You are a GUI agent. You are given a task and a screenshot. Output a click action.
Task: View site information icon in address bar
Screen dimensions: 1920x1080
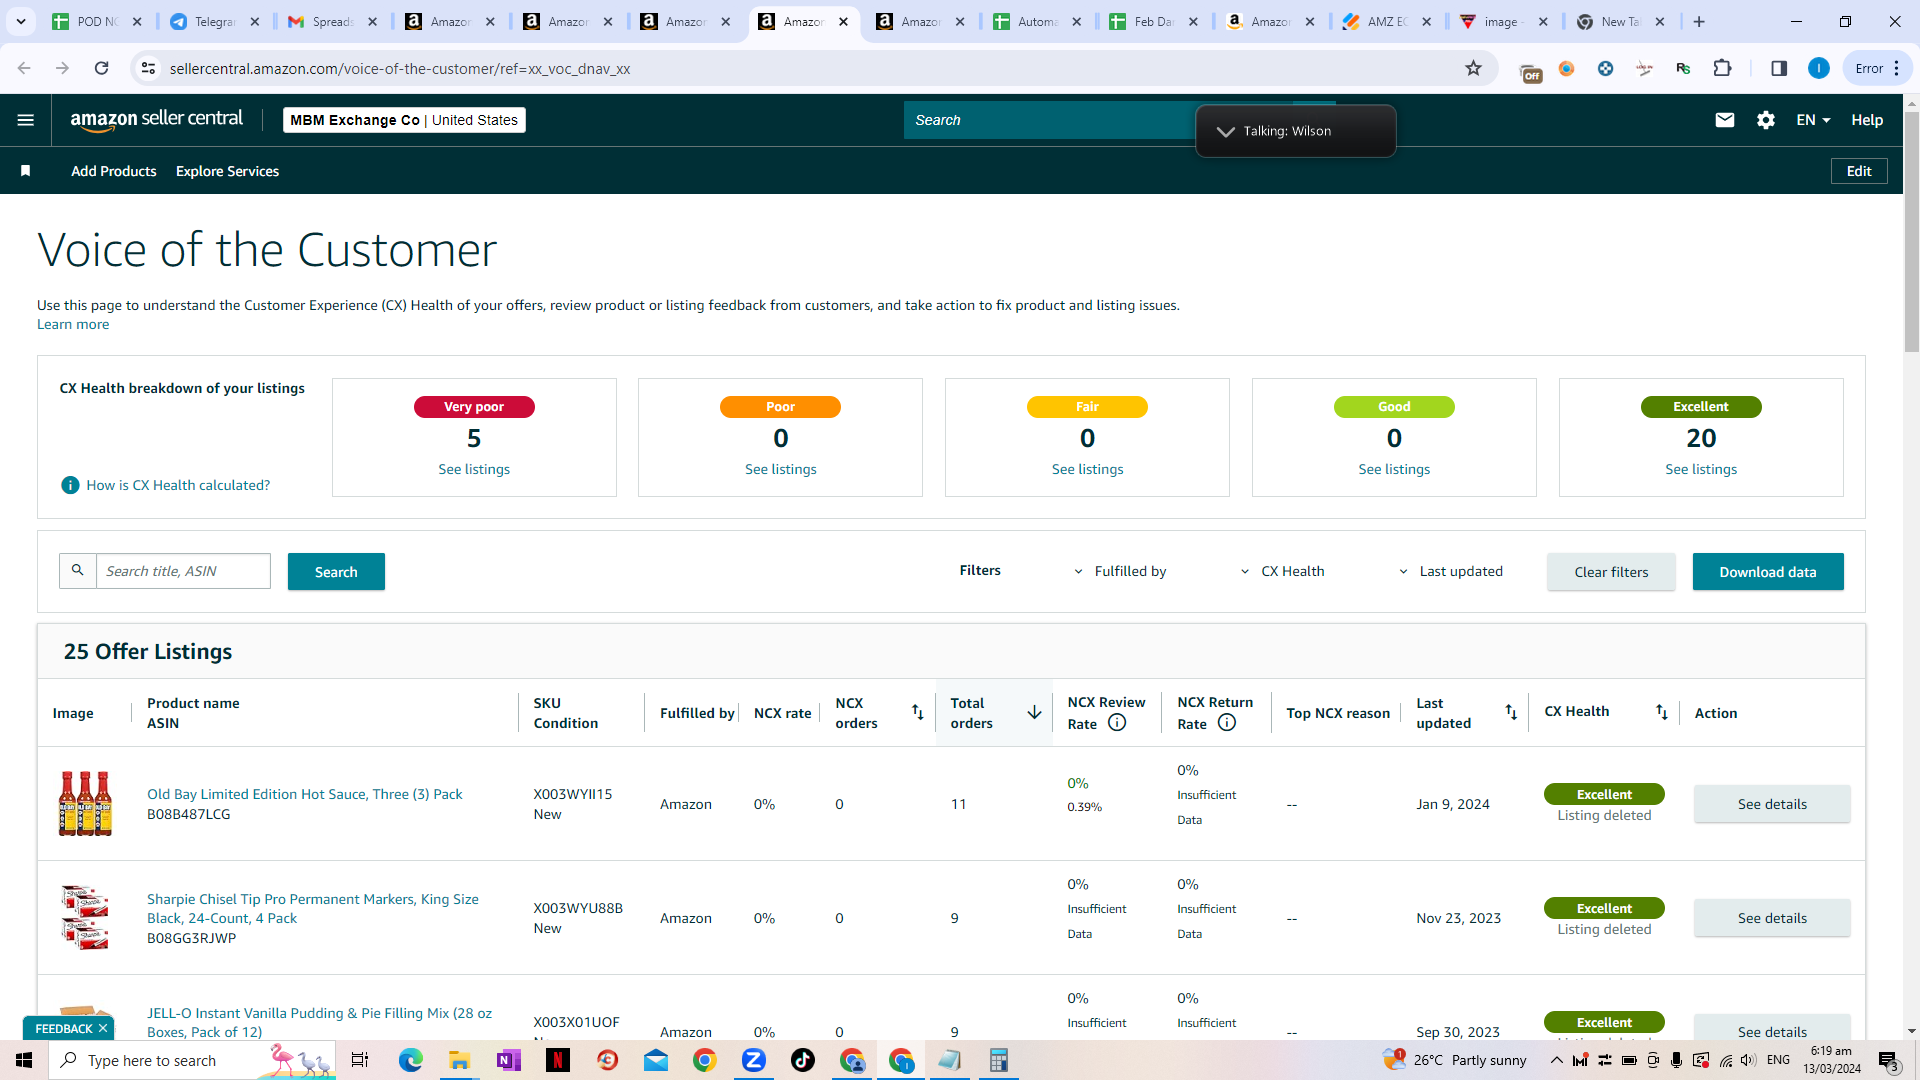pos(148,68)
